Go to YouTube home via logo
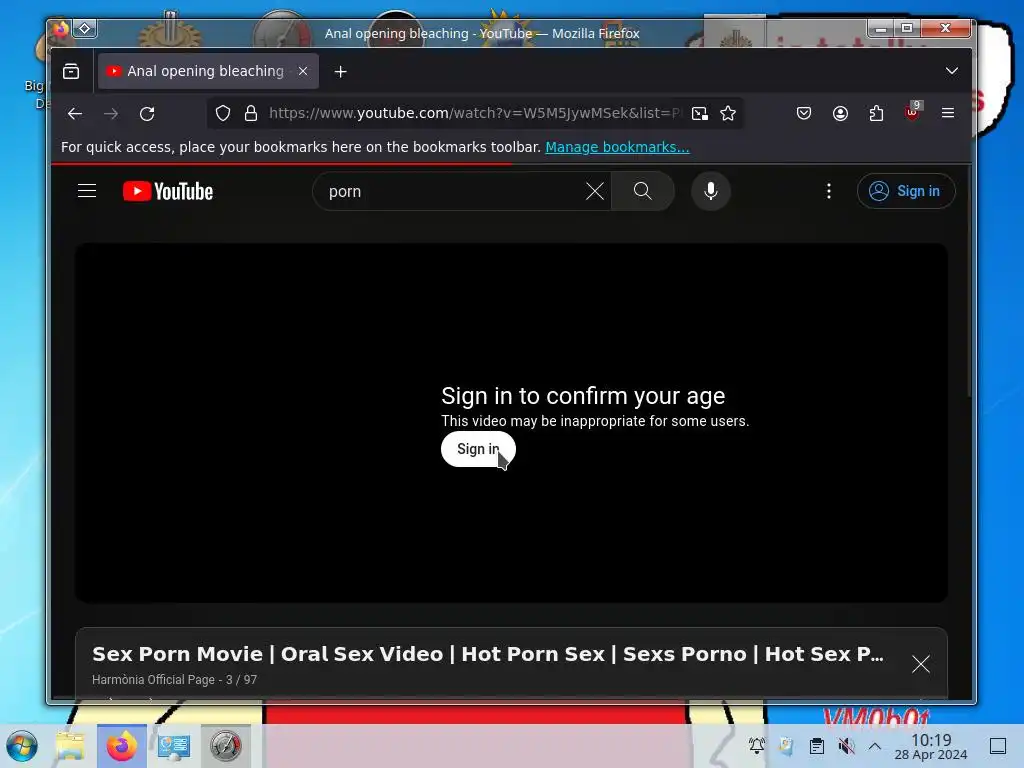The image size is (1024, 768). (x=168, y=191)
